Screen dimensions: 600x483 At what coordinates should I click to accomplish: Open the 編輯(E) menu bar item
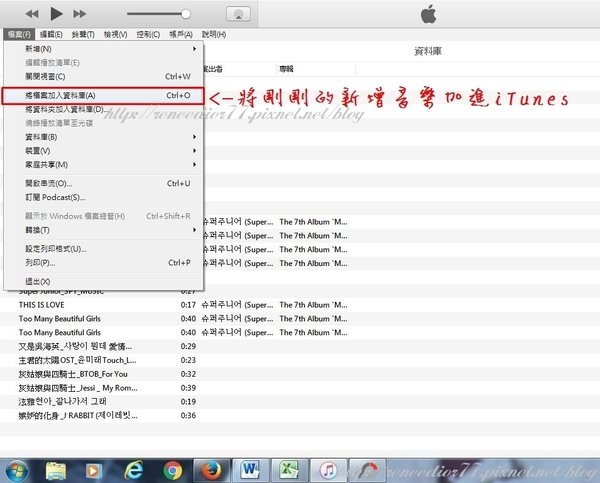tap(51, 34)
